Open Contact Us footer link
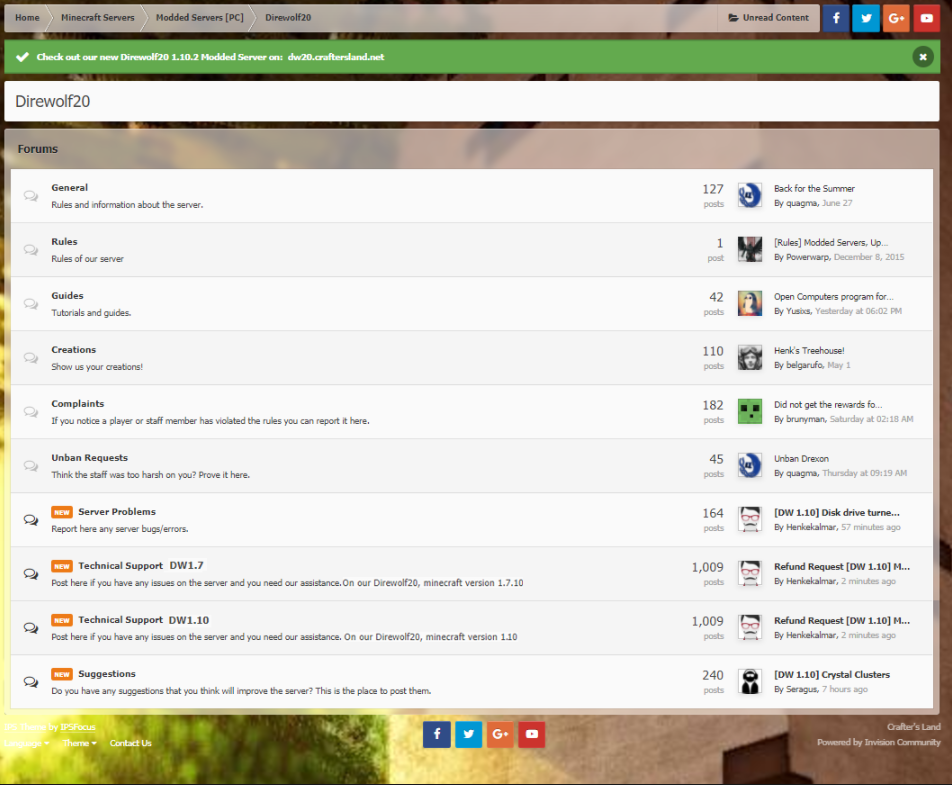 (x=131, y=743)
